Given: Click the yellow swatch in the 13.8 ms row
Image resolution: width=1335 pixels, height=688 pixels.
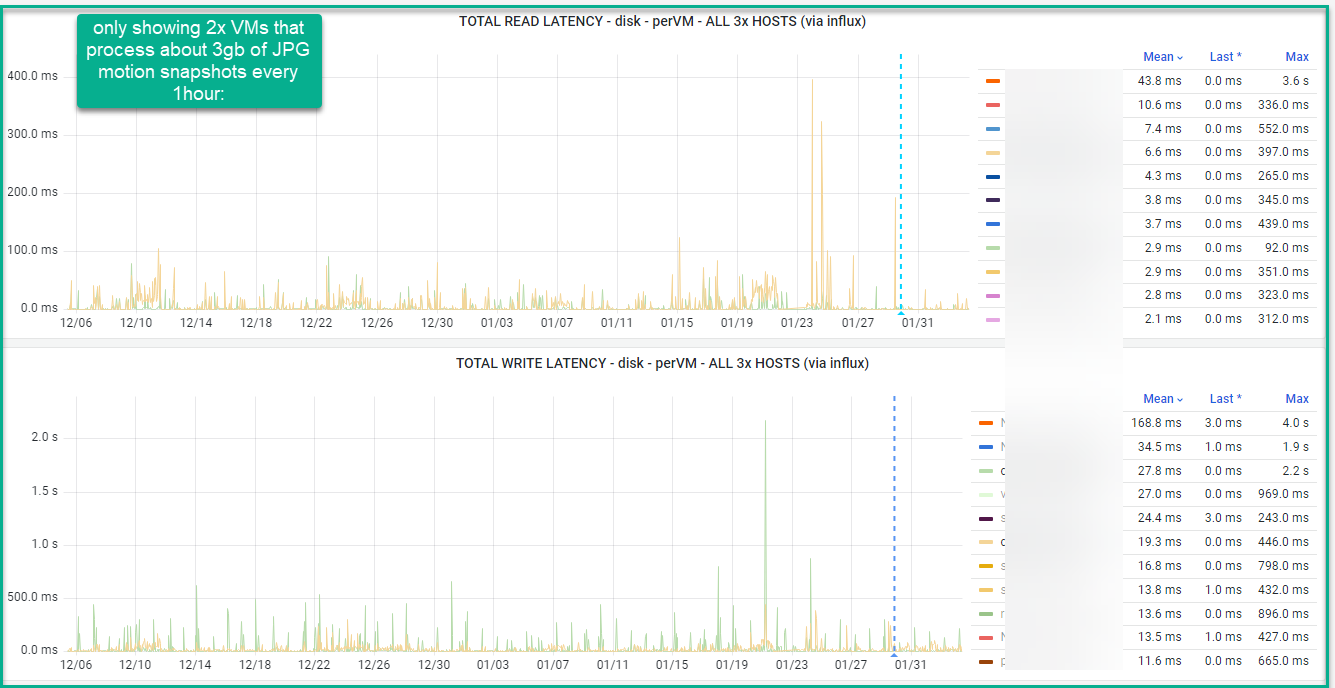Looking at the screenshot, I should pyautogui.click(x=986, y=590).
